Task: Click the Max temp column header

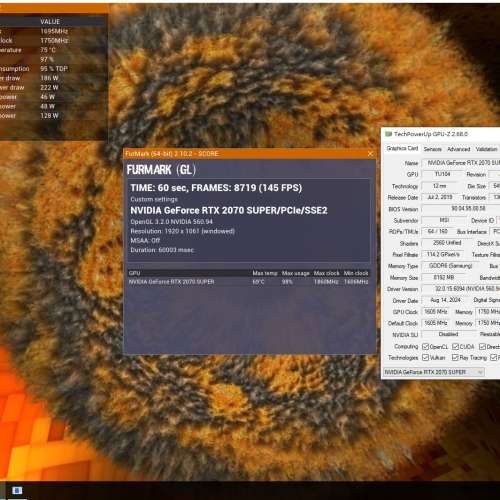Action: tap(265, 273)
